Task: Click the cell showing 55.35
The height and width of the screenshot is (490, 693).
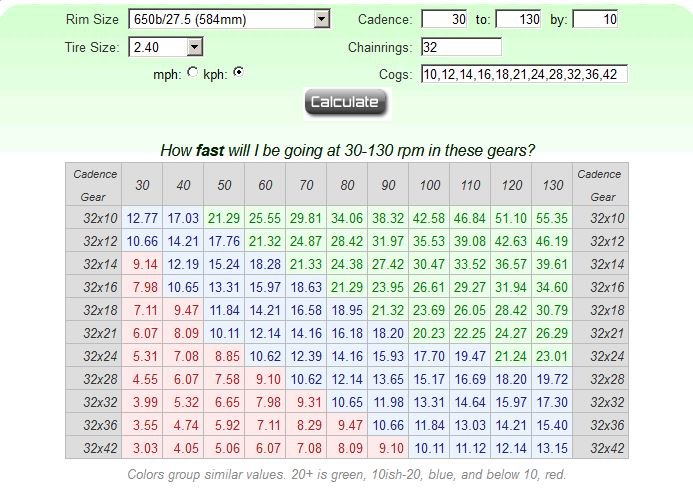Action: coord(552,218)
